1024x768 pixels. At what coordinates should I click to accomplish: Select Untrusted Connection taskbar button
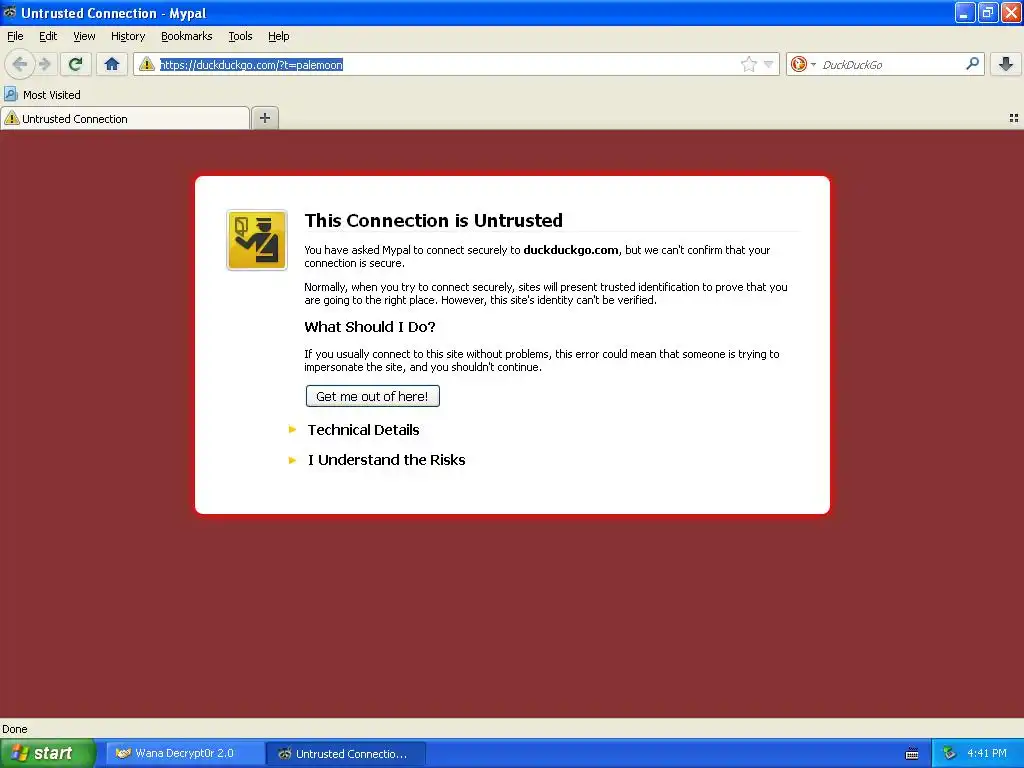click(x=346, y=753)
